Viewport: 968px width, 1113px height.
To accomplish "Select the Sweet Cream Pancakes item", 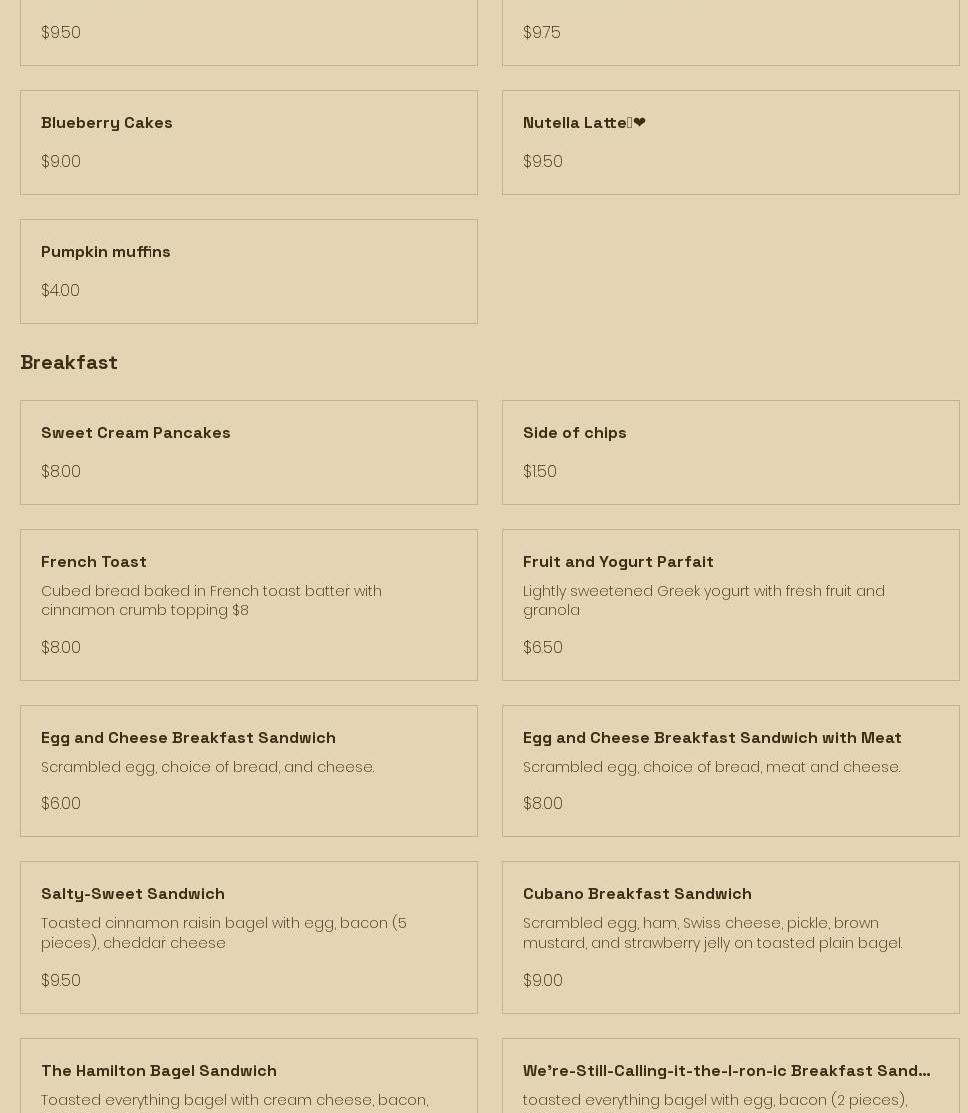I will point(136,433).
